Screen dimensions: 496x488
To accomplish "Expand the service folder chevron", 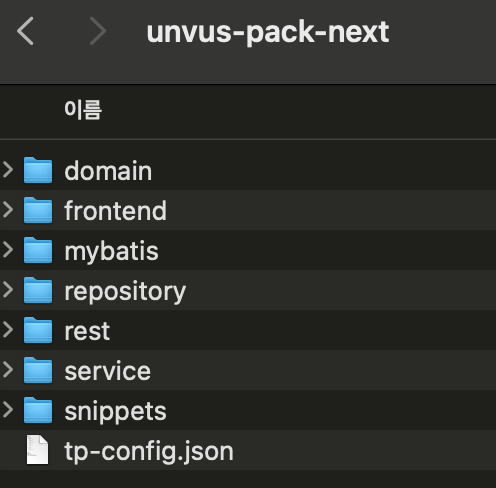I will (x=8, y=369).
